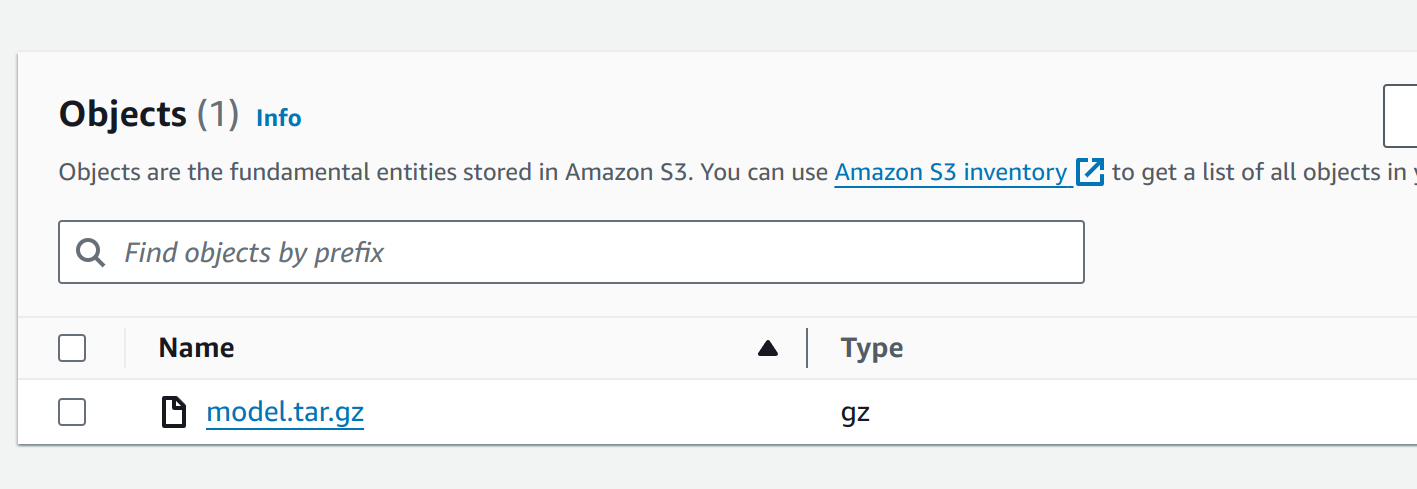
Task: Click the Type column header
Action: [x=872, y=348]
